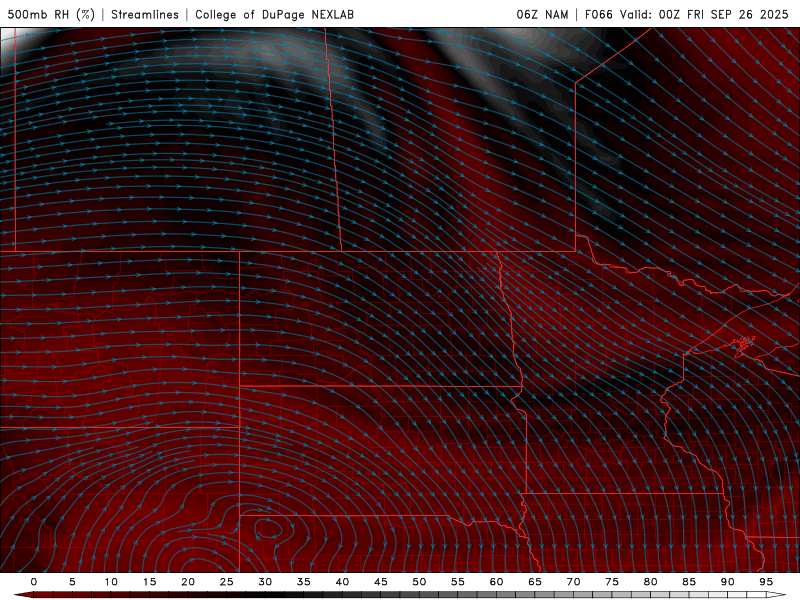
Task: Click the '06Z NAM' model run label
Action: coord(542,14)
